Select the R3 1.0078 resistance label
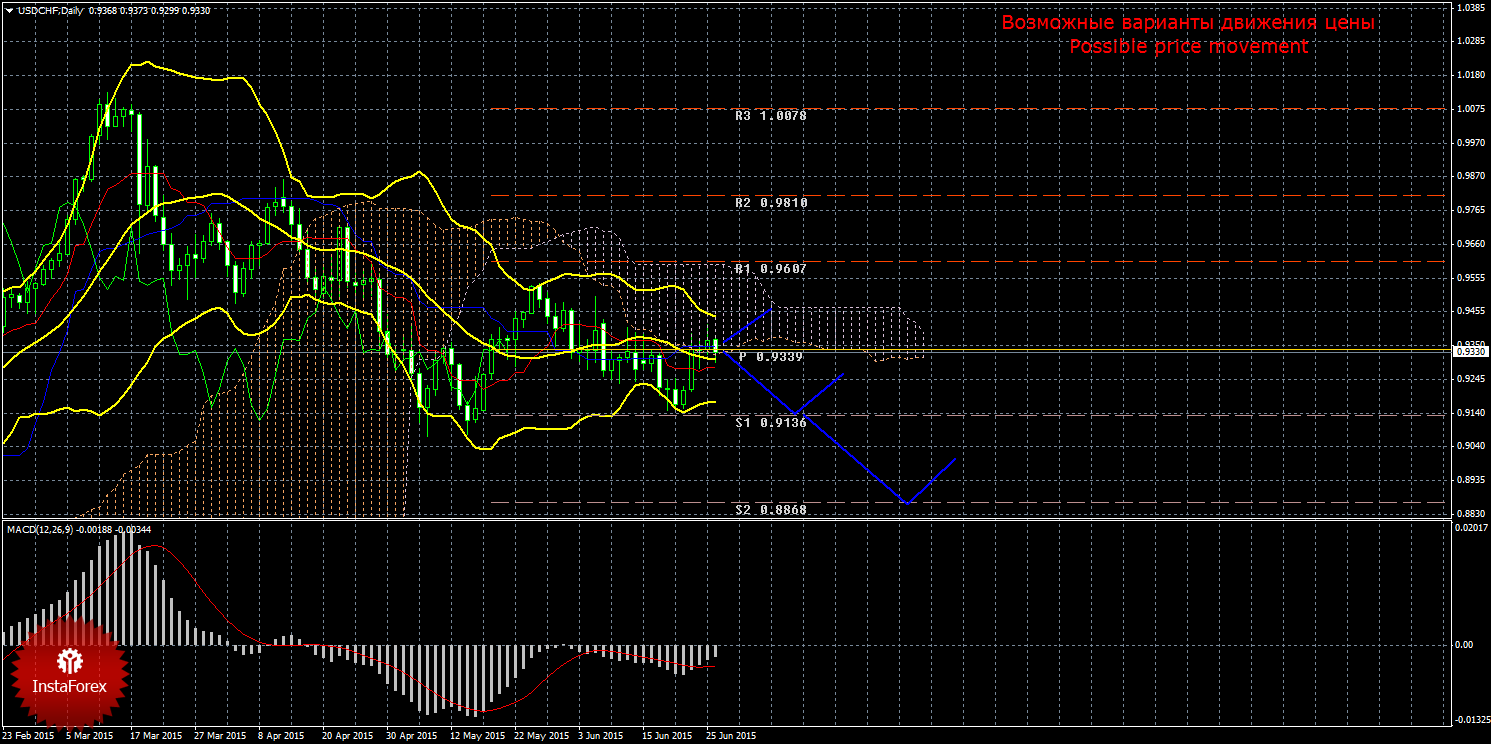The width and height of the screenshot is (1491, 744). point(770,116)
